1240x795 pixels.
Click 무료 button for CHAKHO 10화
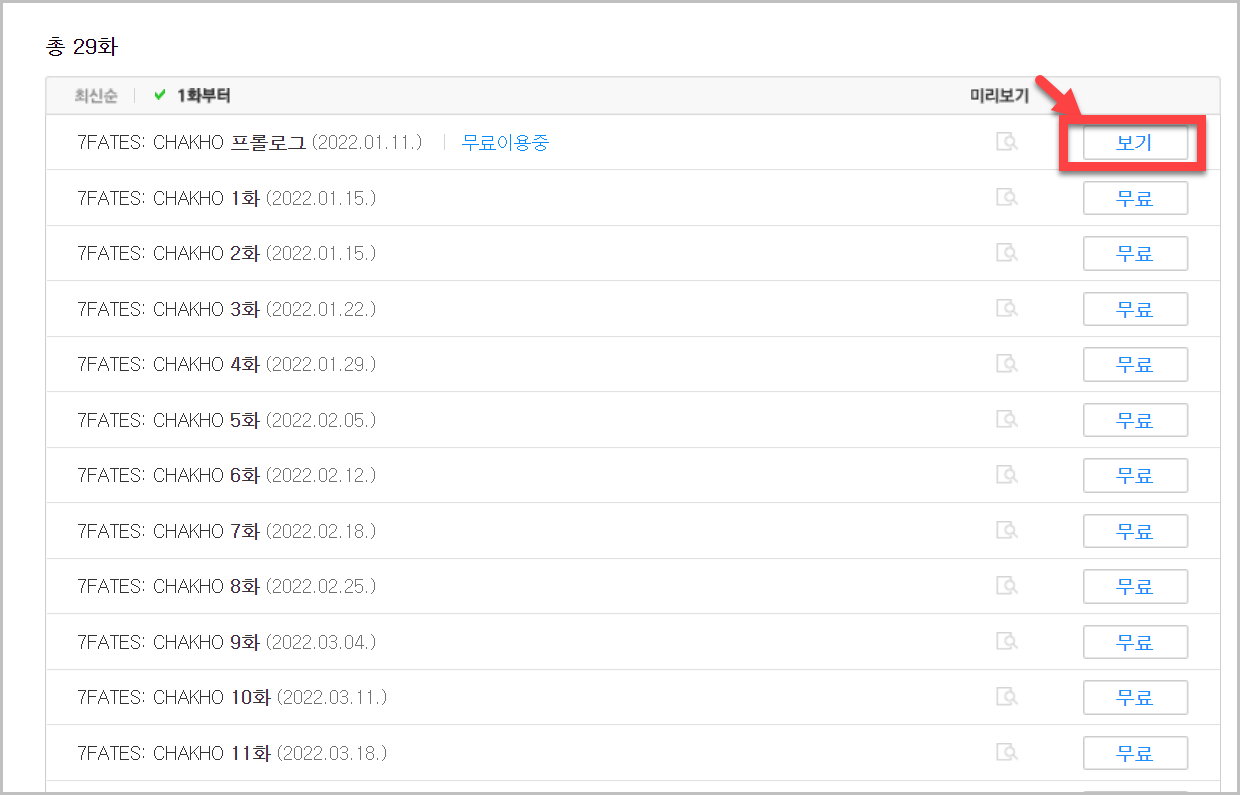pyautogui.click(x=1135, y=698)
